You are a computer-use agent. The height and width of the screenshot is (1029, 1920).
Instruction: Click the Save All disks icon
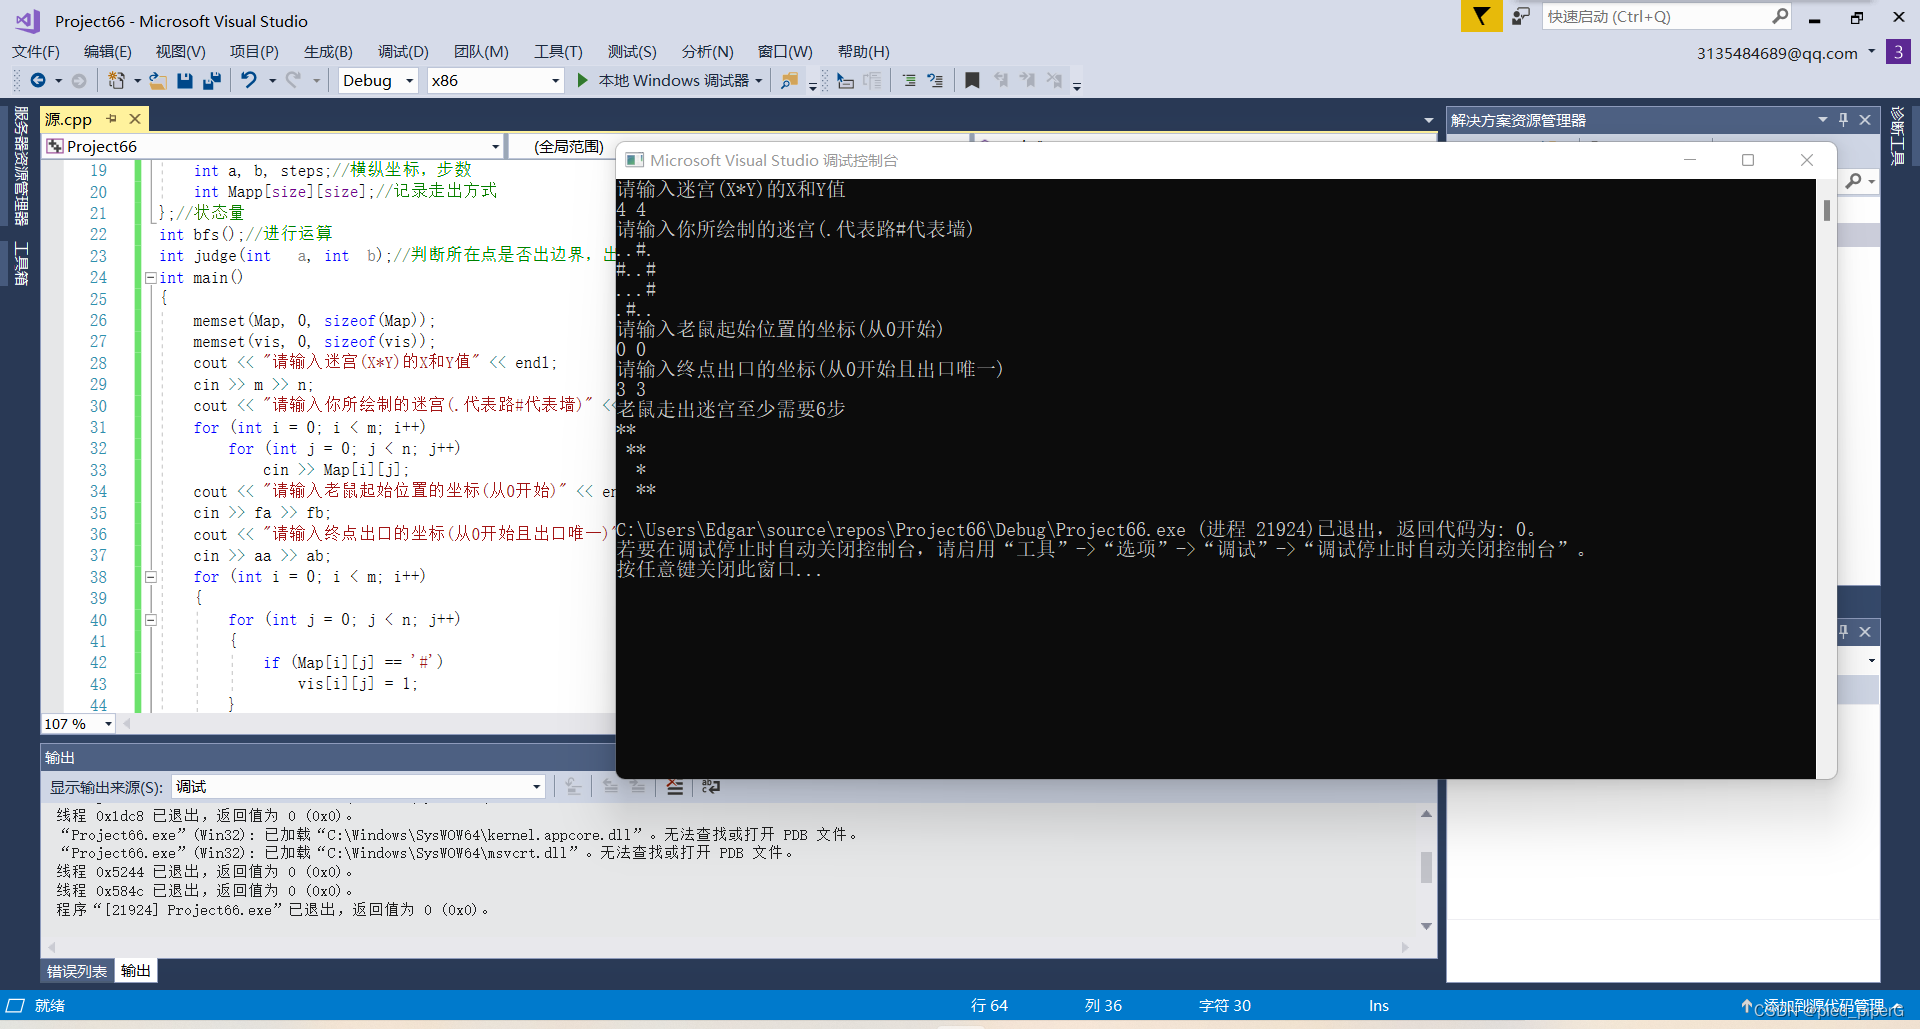[x=211, y=80]
